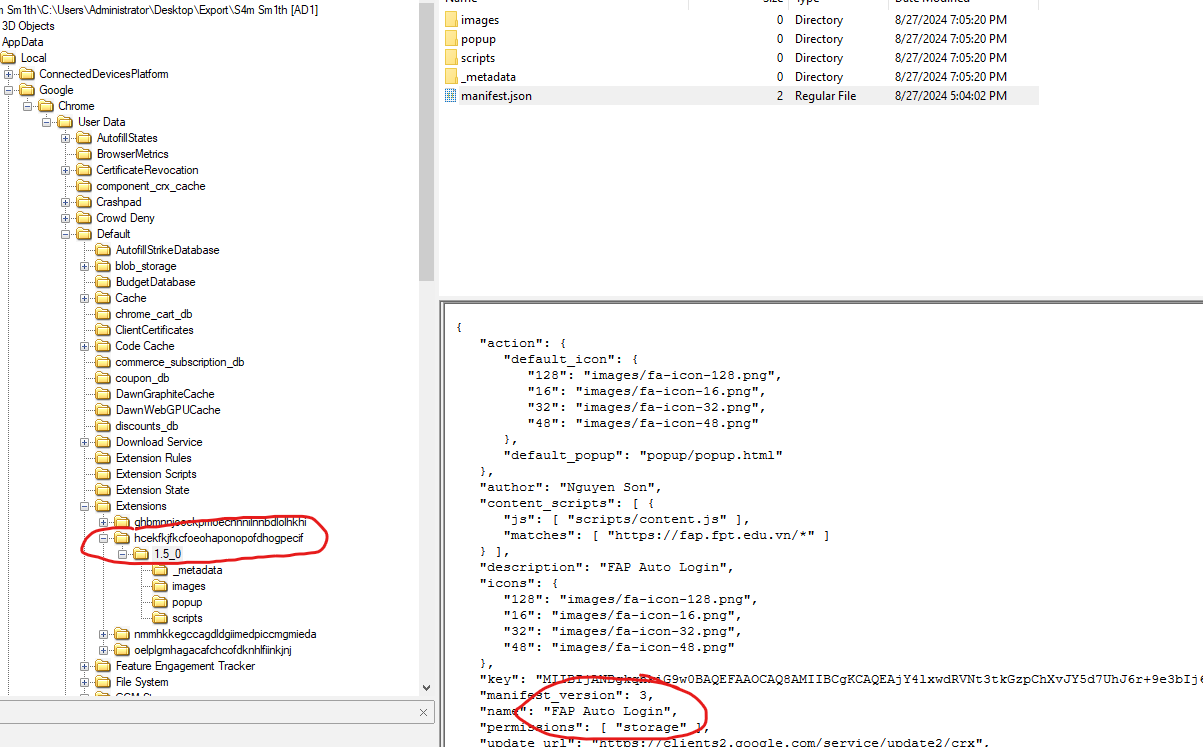Viewport: 1203px width, 747px height.
Task: Click the AutofillStates folder icon
Action: pos(85,138)
